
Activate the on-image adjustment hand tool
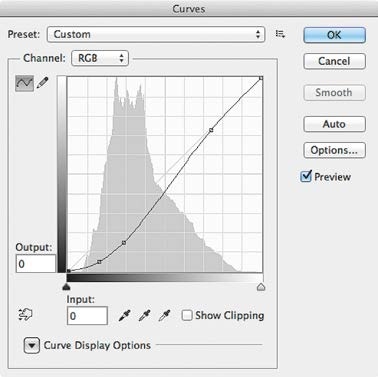point(25,314)
